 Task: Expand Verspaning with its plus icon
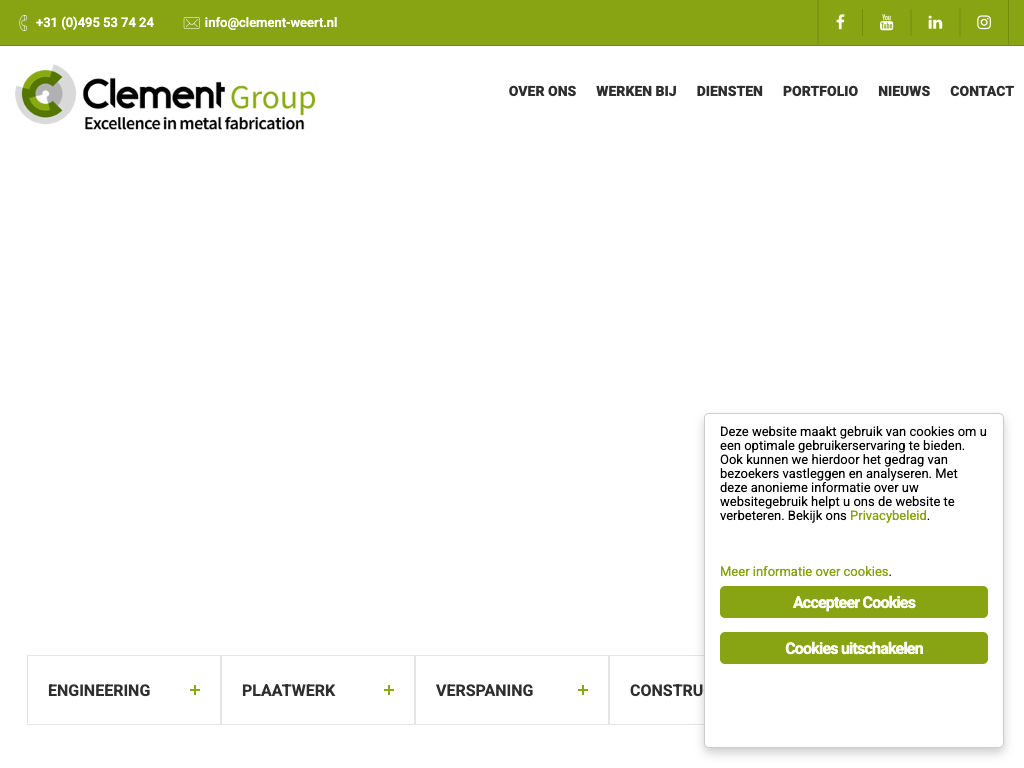pyautogui.click(x=583, y=690)
